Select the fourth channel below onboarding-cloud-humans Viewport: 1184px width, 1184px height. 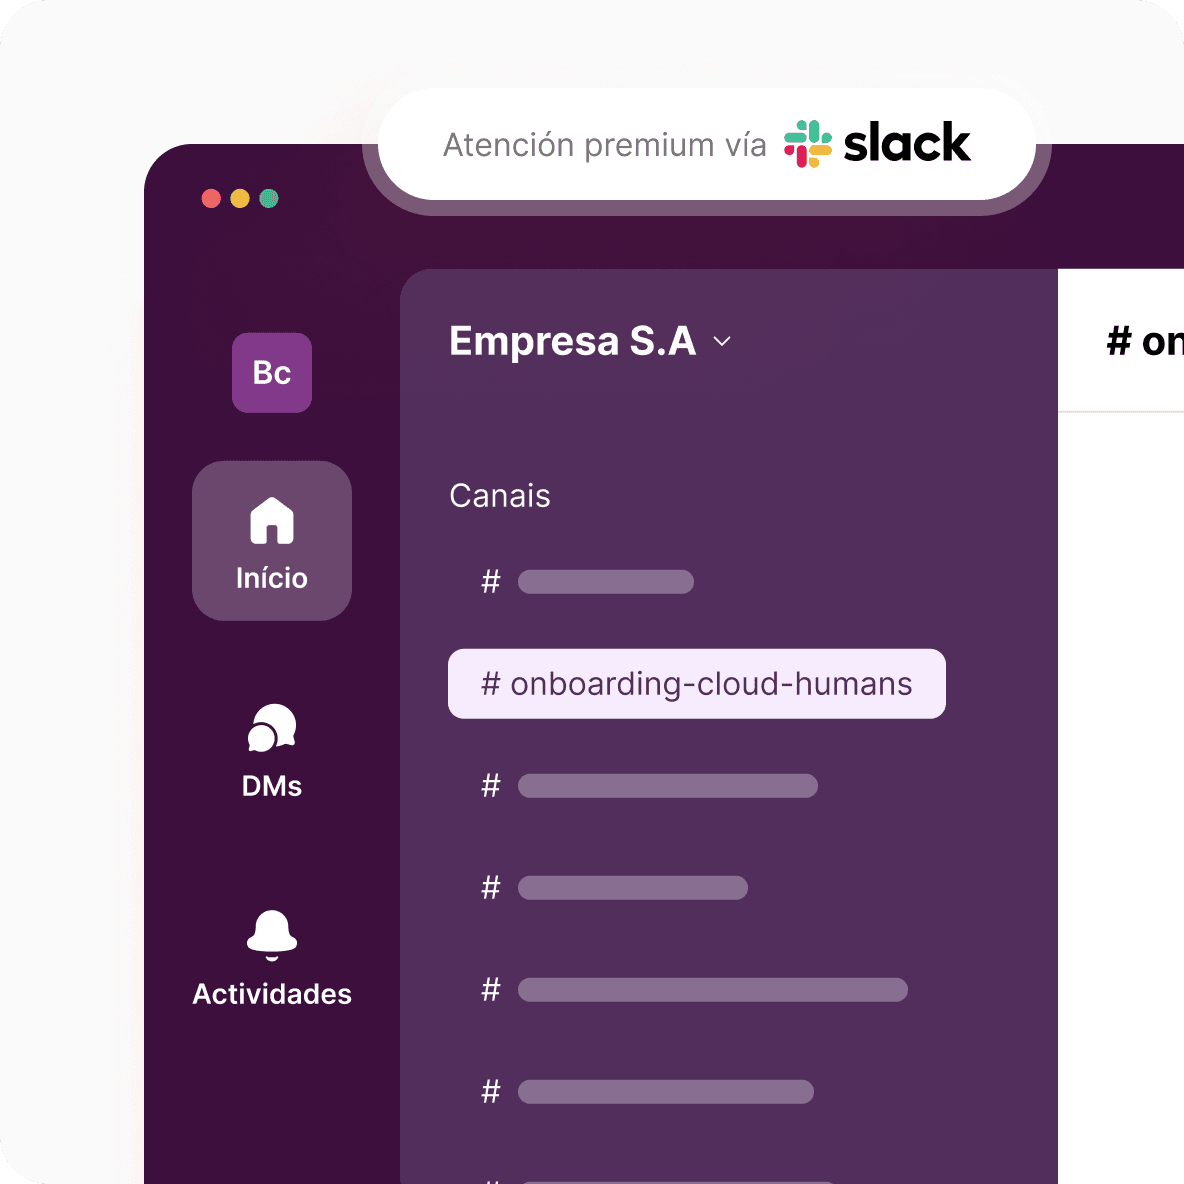coord(647,1091)
